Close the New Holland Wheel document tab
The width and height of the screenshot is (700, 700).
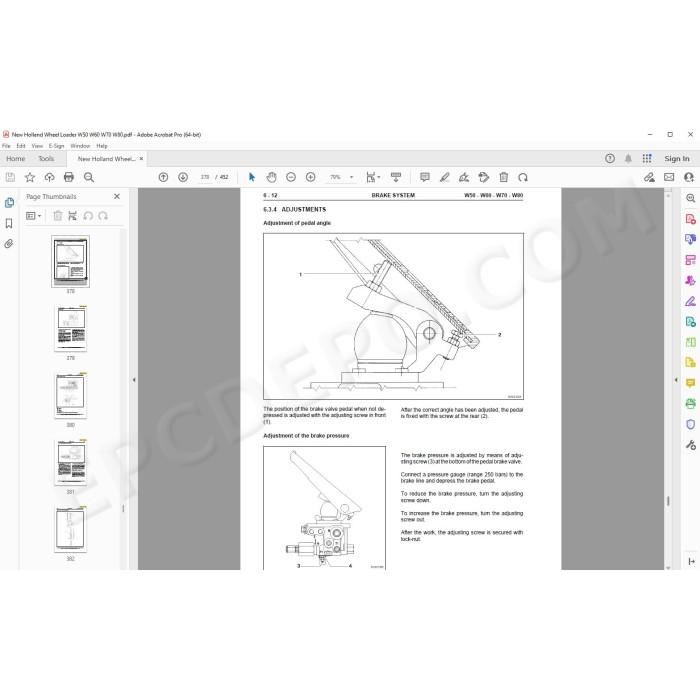click(x=141, y=158)
